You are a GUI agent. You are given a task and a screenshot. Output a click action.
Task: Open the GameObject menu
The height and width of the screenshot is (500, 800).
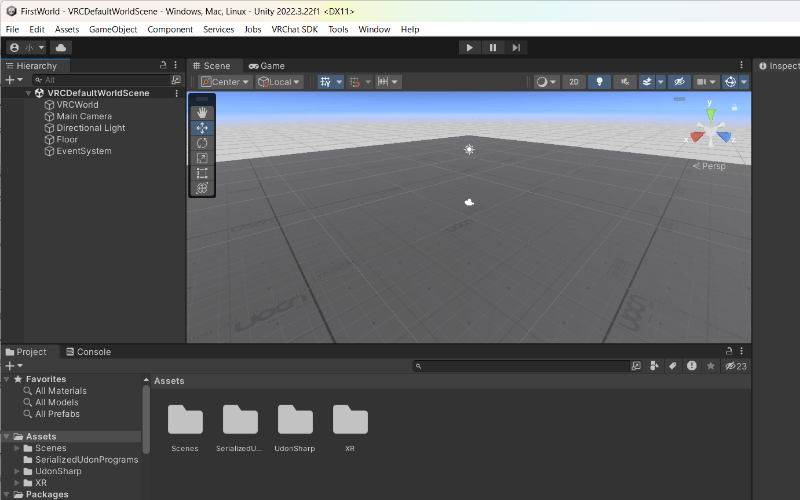113,29
